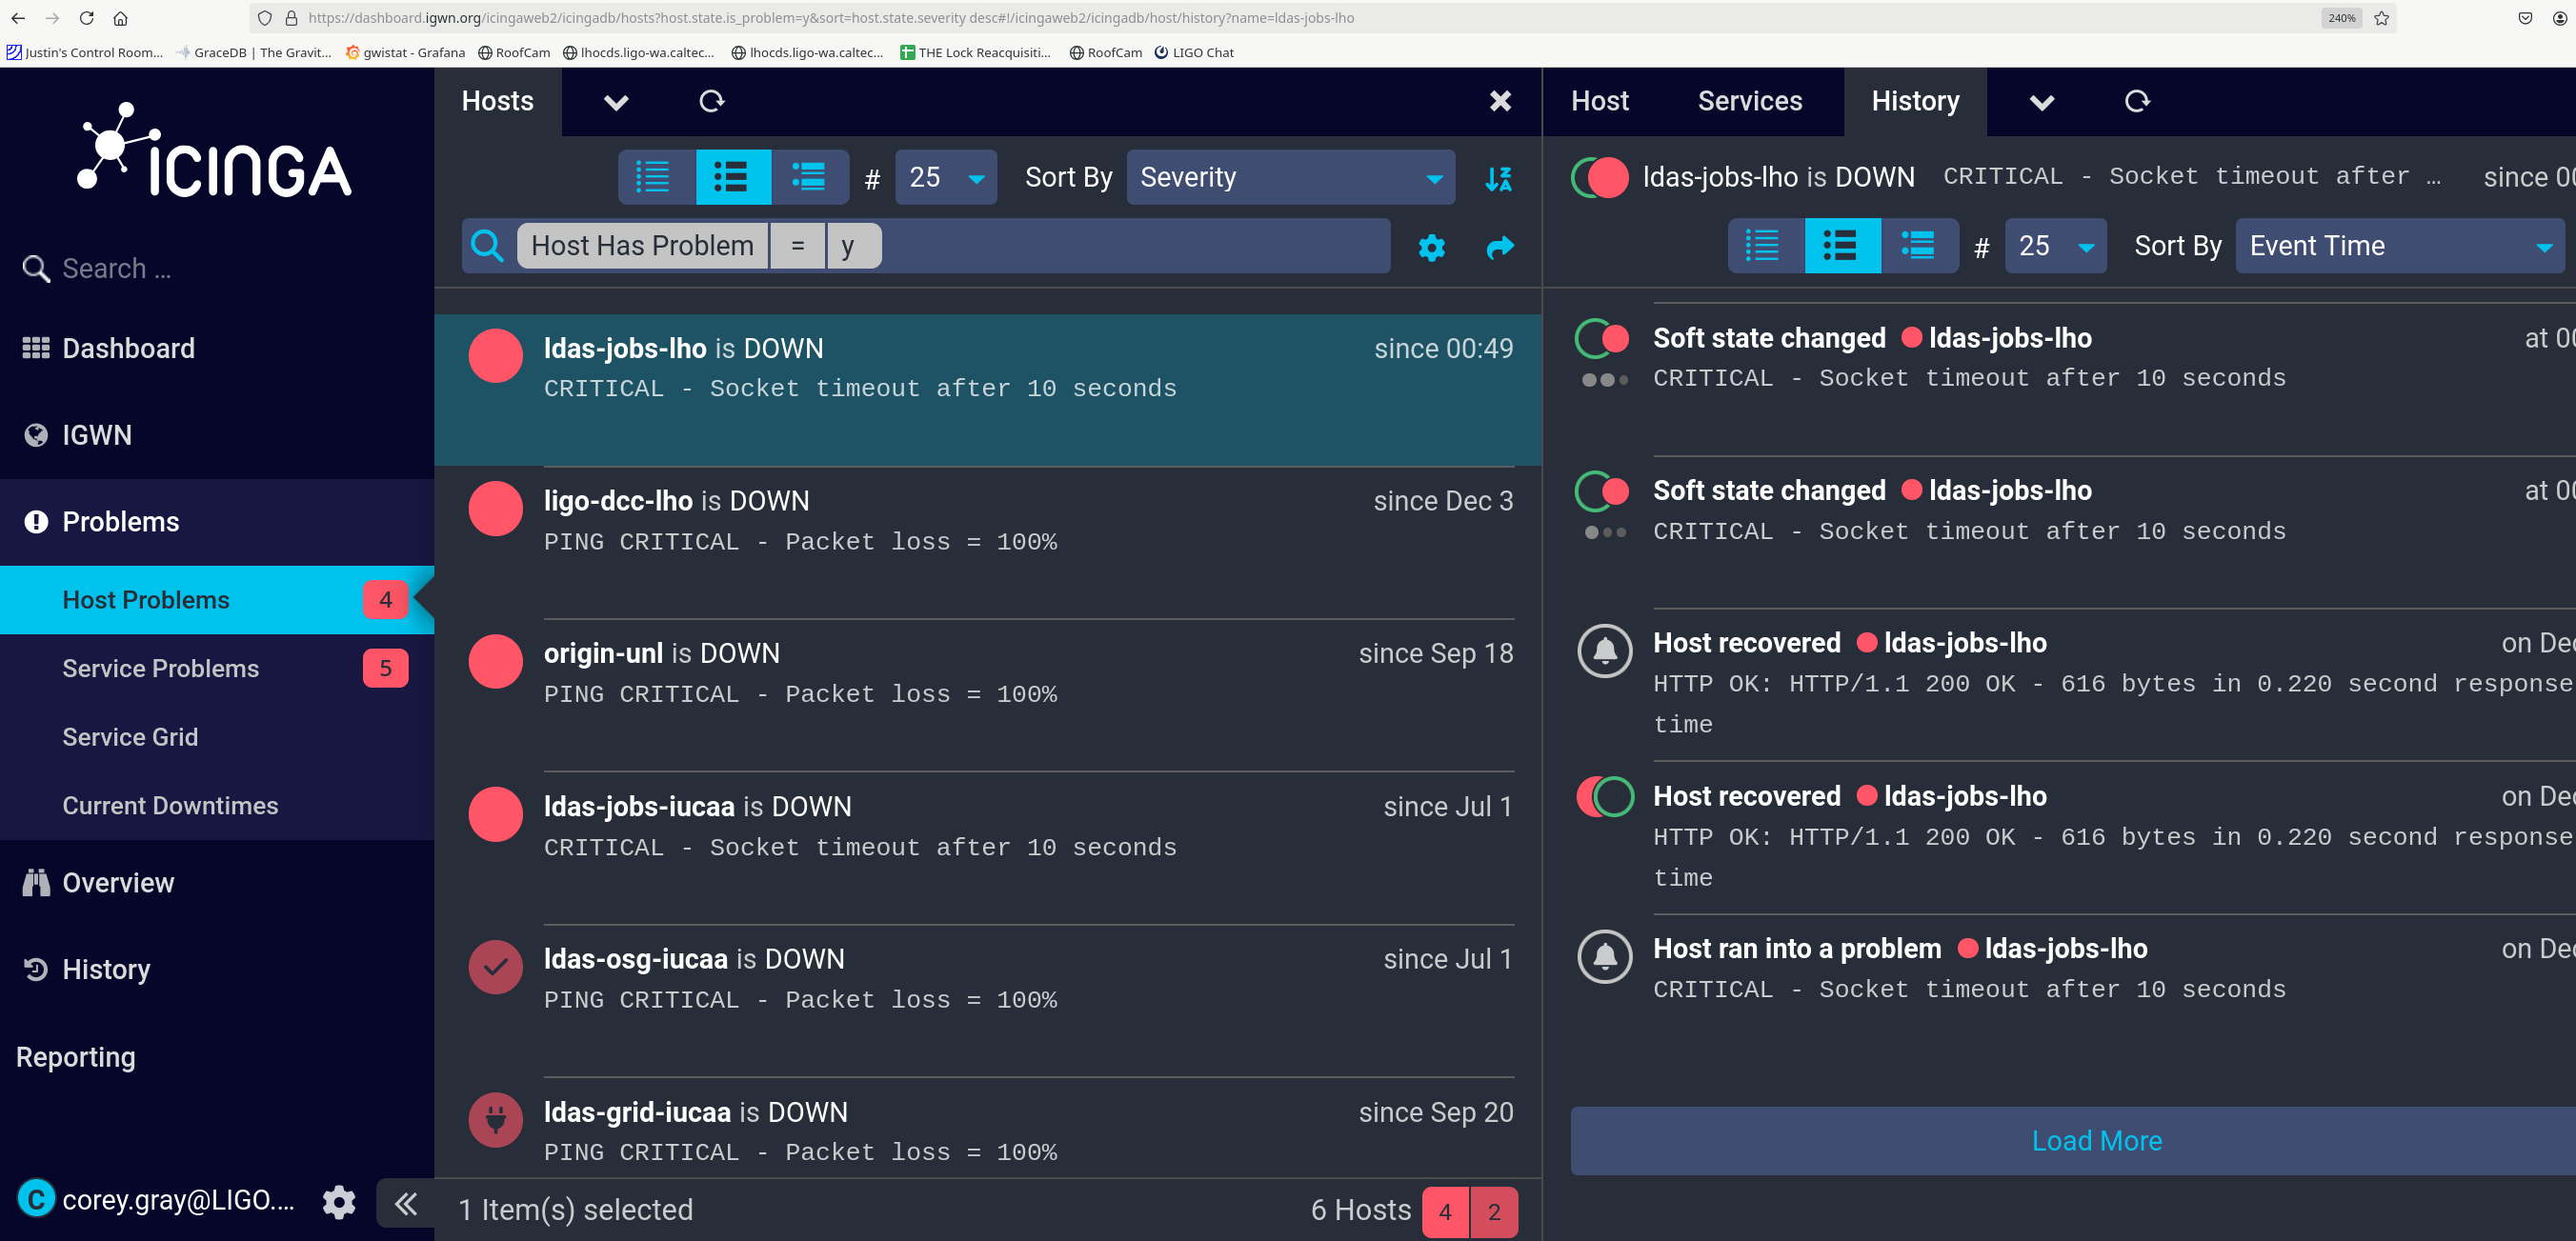This screenshot has width=2576, height=1241.
Task: Click the IGWN globe icon
Action: click(x=36, y=435)
